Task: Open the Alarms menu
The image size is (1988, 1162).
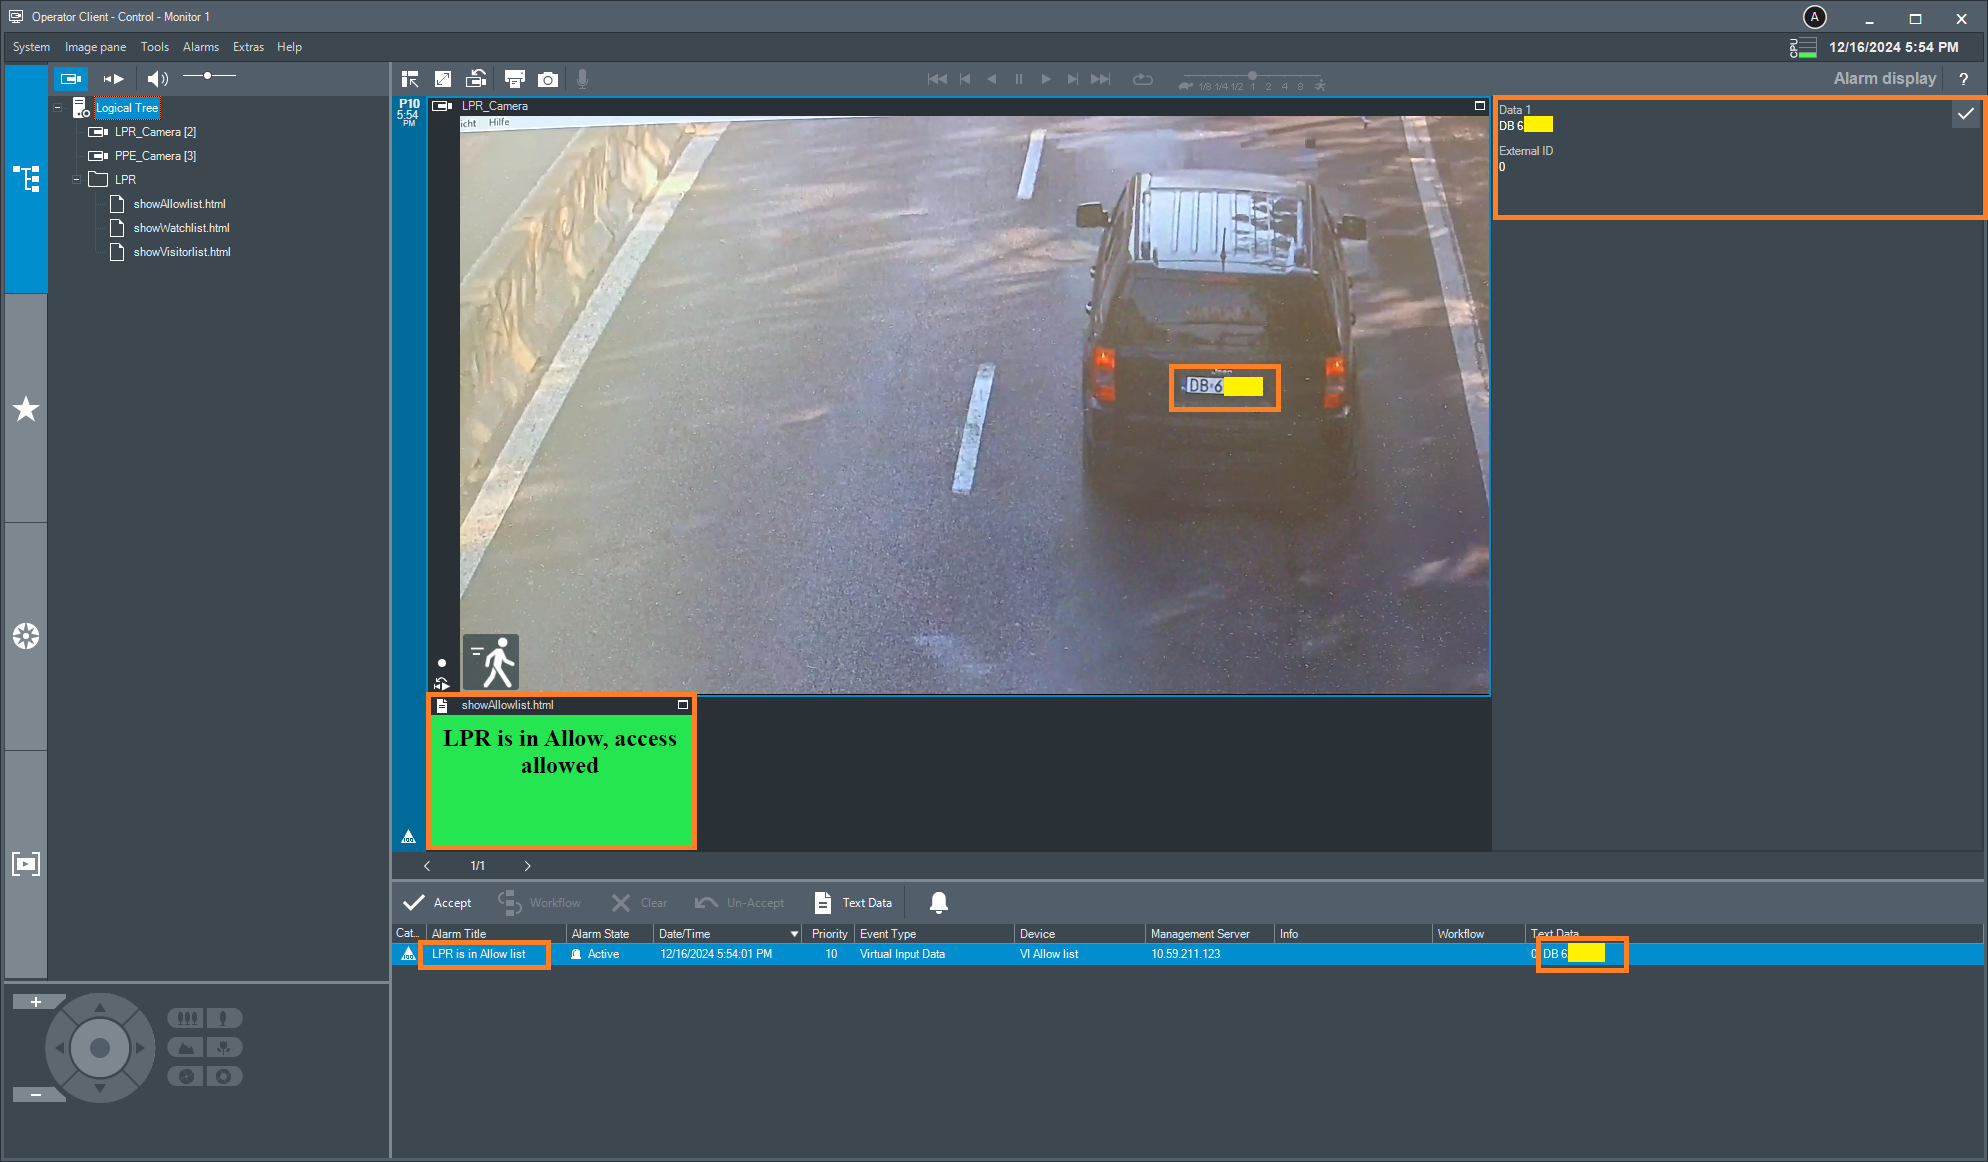Action: coord(200,47)
